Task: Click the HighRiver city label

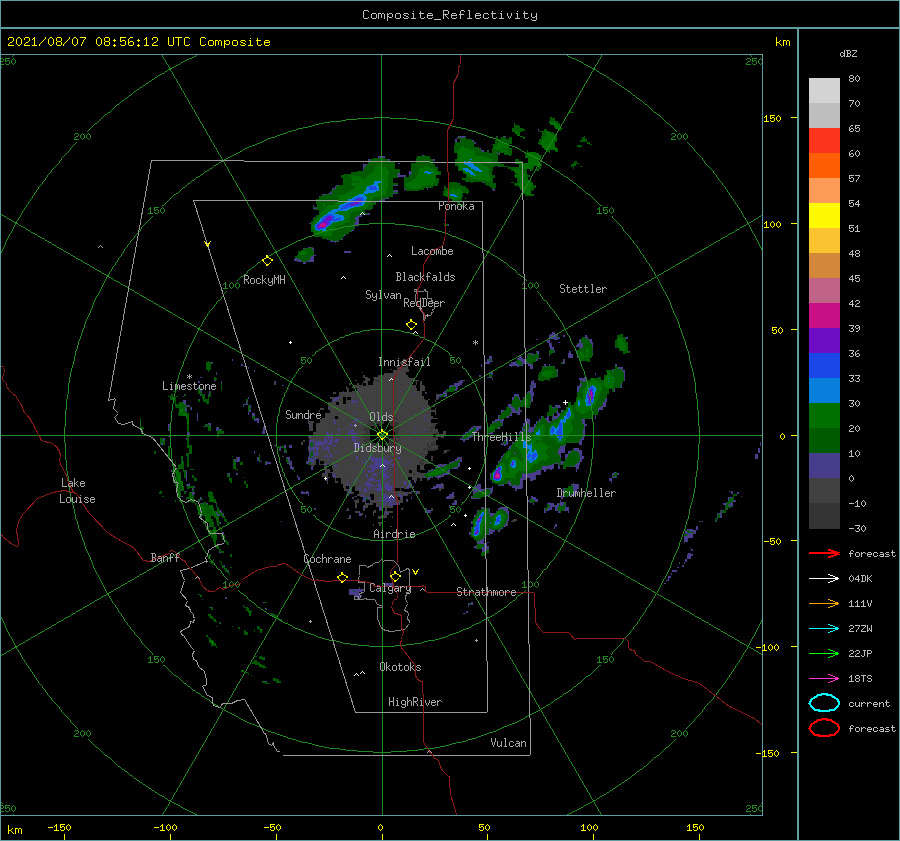Action: click(415, 702)
